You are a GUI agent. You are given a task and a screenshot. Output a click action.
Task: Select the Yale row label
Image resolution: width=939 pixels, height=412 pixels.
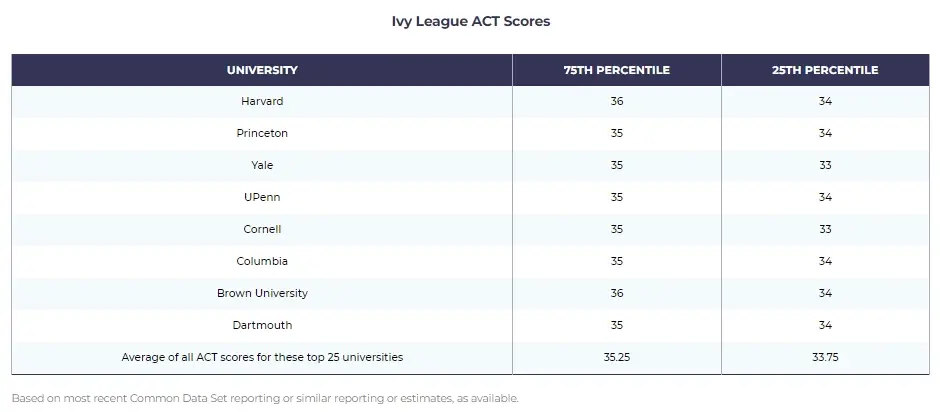[262, 166]
